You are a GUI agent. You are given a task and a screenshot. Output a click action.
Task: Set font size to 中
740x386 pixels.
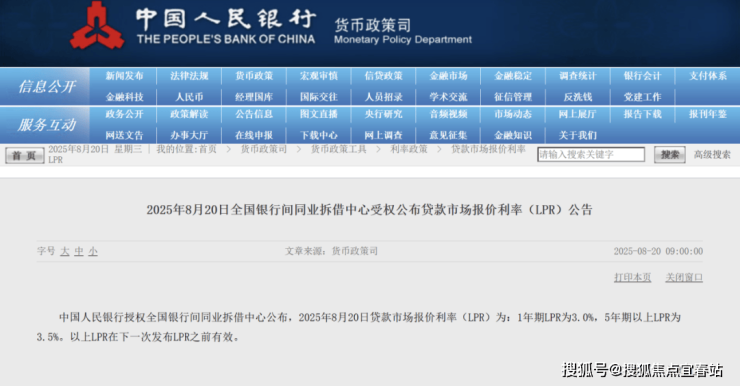(x=79, y=252)
